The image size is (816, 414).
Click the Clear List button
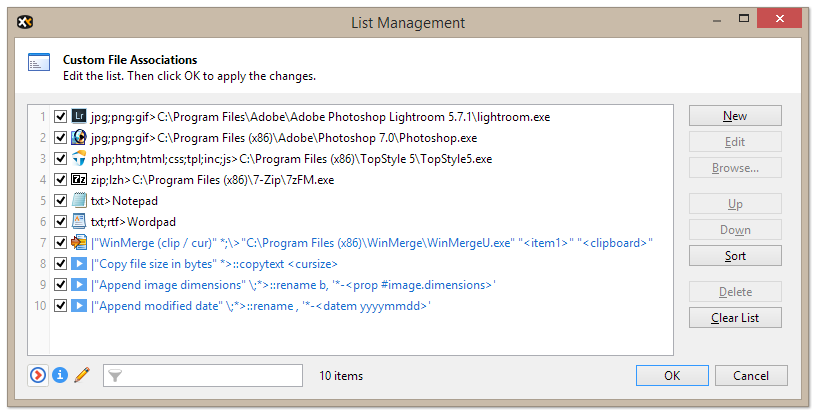(x=735, y=318)
